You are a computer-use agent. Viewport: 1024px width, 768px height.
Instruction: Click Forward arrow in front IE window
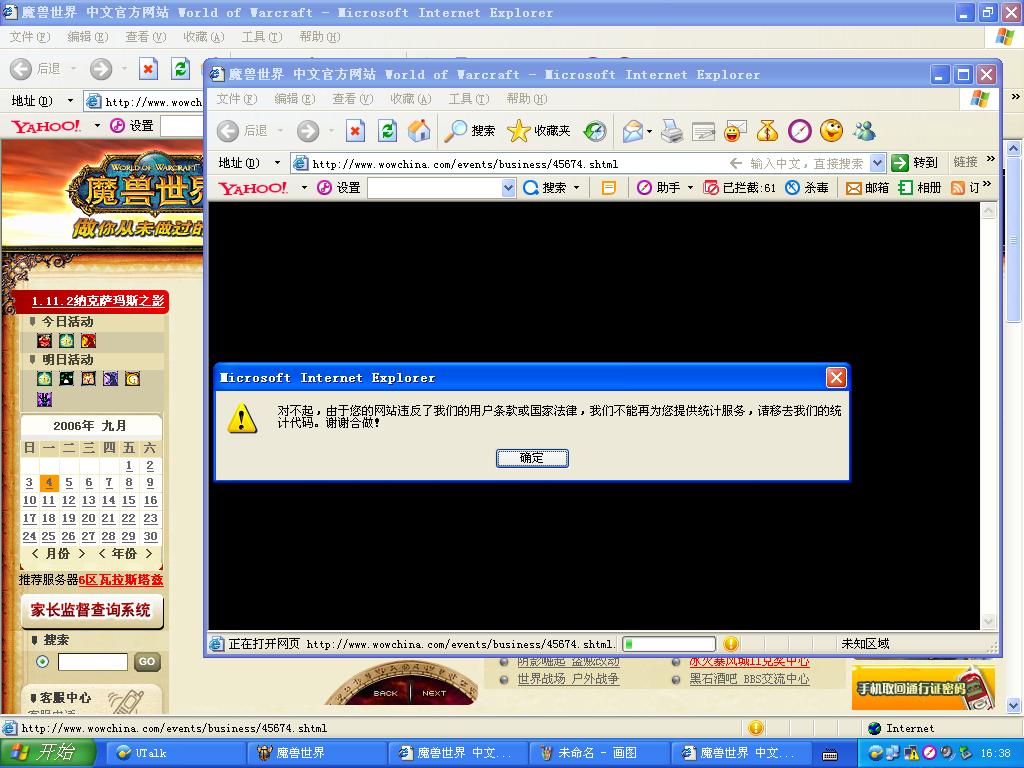308,131
